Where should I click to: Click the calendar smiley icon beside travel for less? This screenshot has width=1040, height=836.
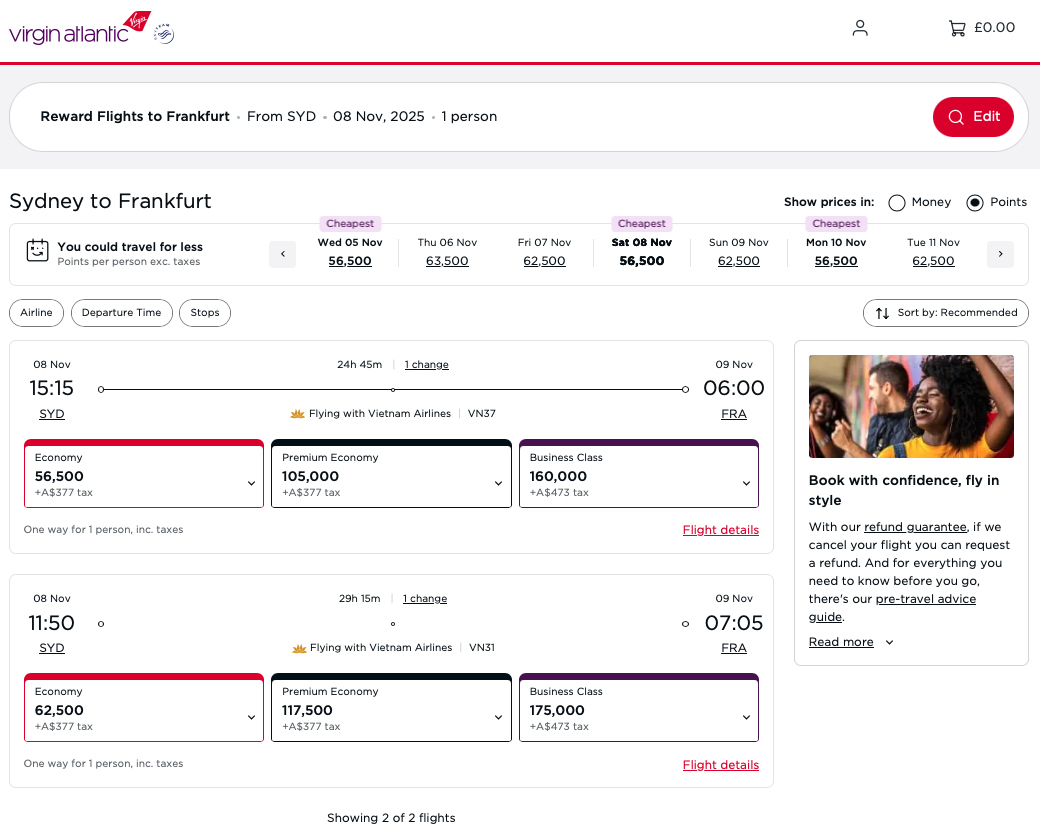(x=37, y=250)
